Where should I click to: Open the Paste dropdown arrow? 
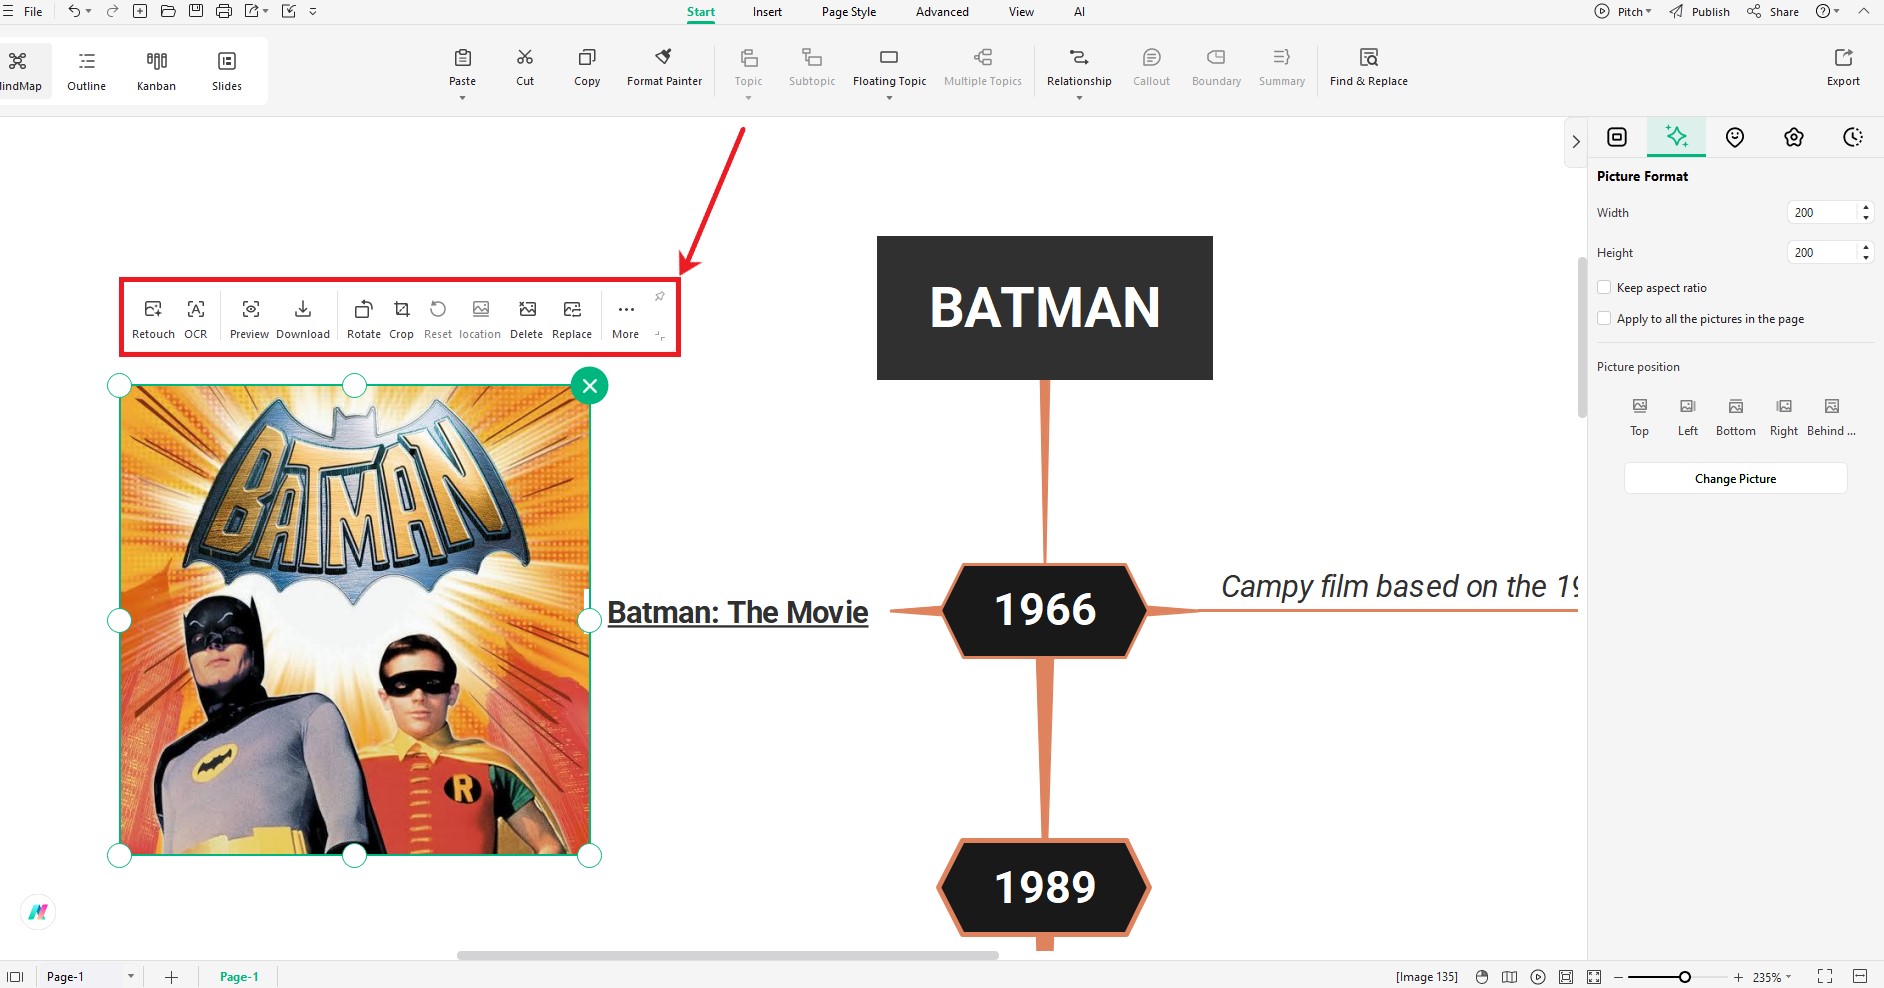pyautogui.click(x=462, y=98)
